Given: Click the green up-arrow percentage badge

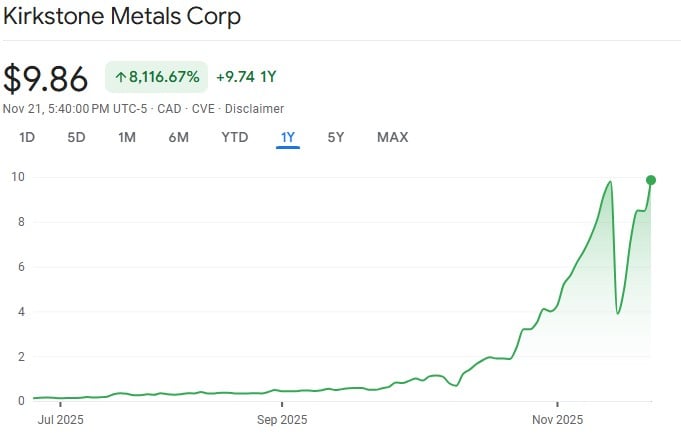Looking at the screenshot, I should [x=156, y=77].
